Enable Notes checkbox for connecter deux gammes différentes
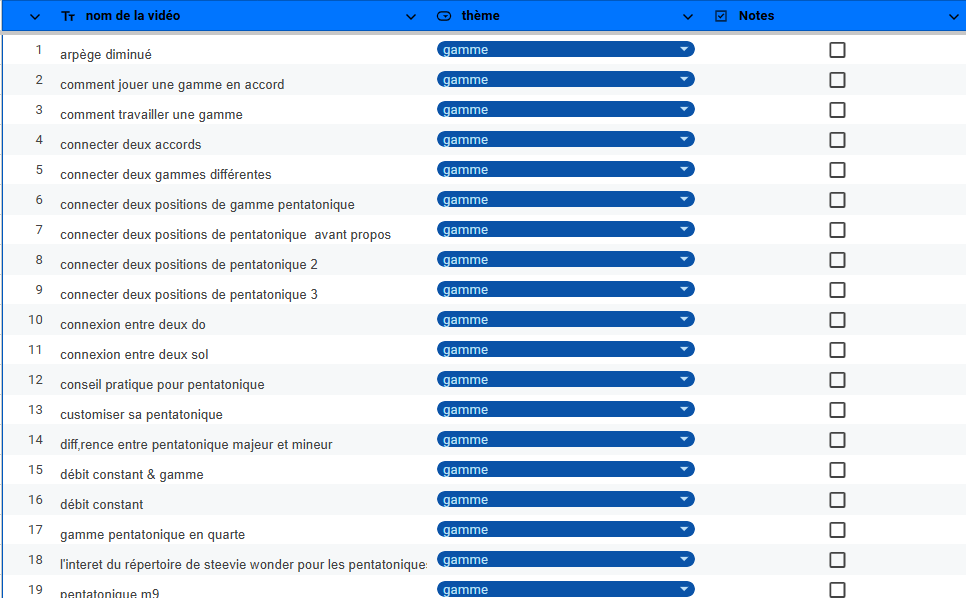 [837, 170]
